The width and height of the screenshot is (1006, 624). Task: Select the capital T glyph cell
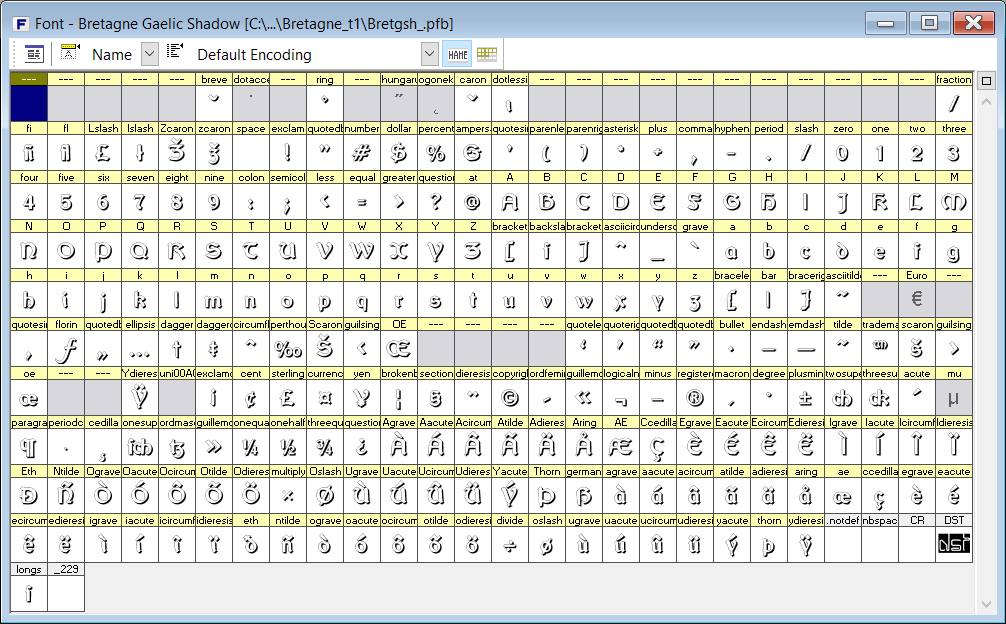click(250, 251)
